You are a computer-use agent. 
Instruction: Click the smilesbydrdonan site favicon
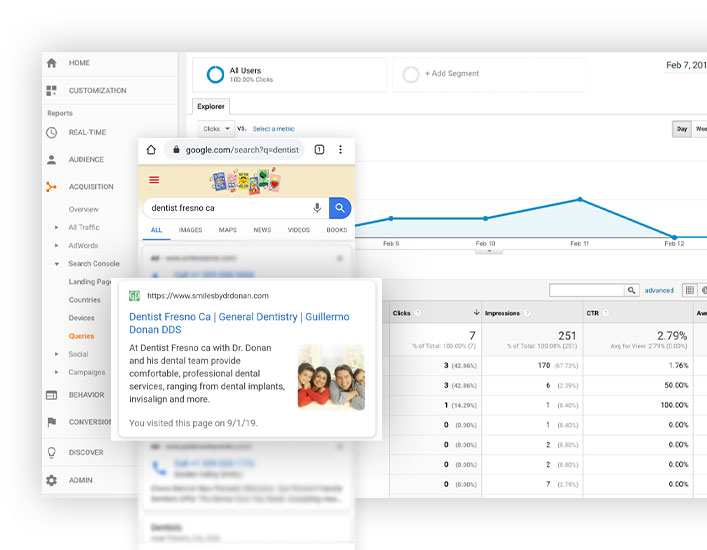click(x=134, y=296)
